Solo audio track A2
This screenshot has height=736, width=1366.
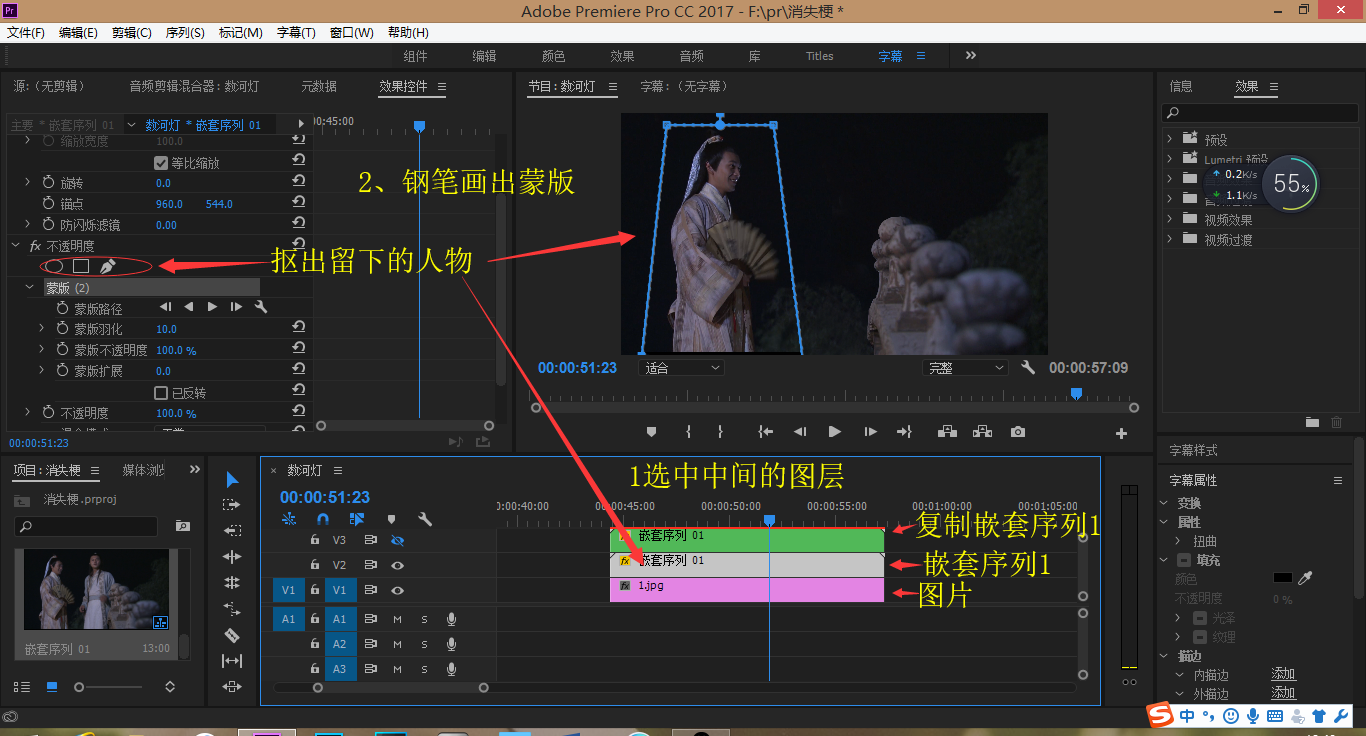click(424, 644)
